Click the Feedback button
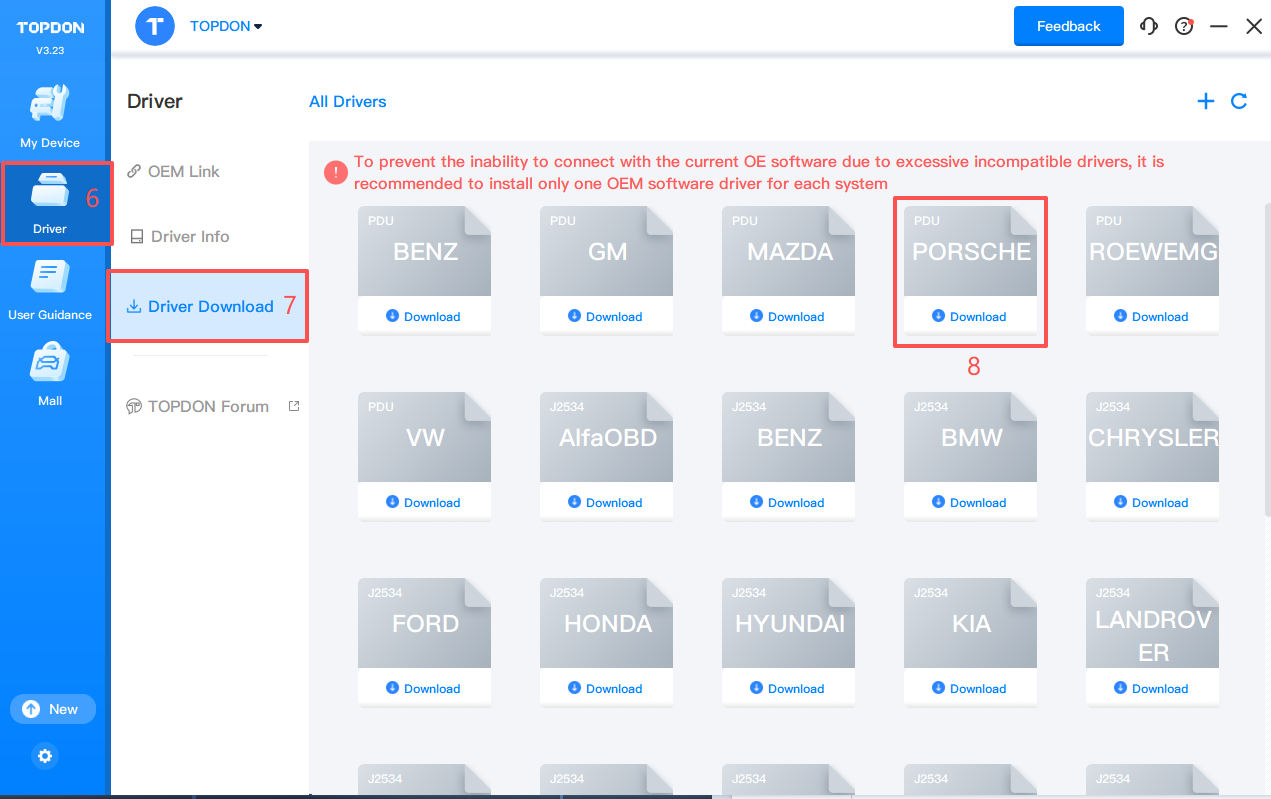 click(1068, 27)
